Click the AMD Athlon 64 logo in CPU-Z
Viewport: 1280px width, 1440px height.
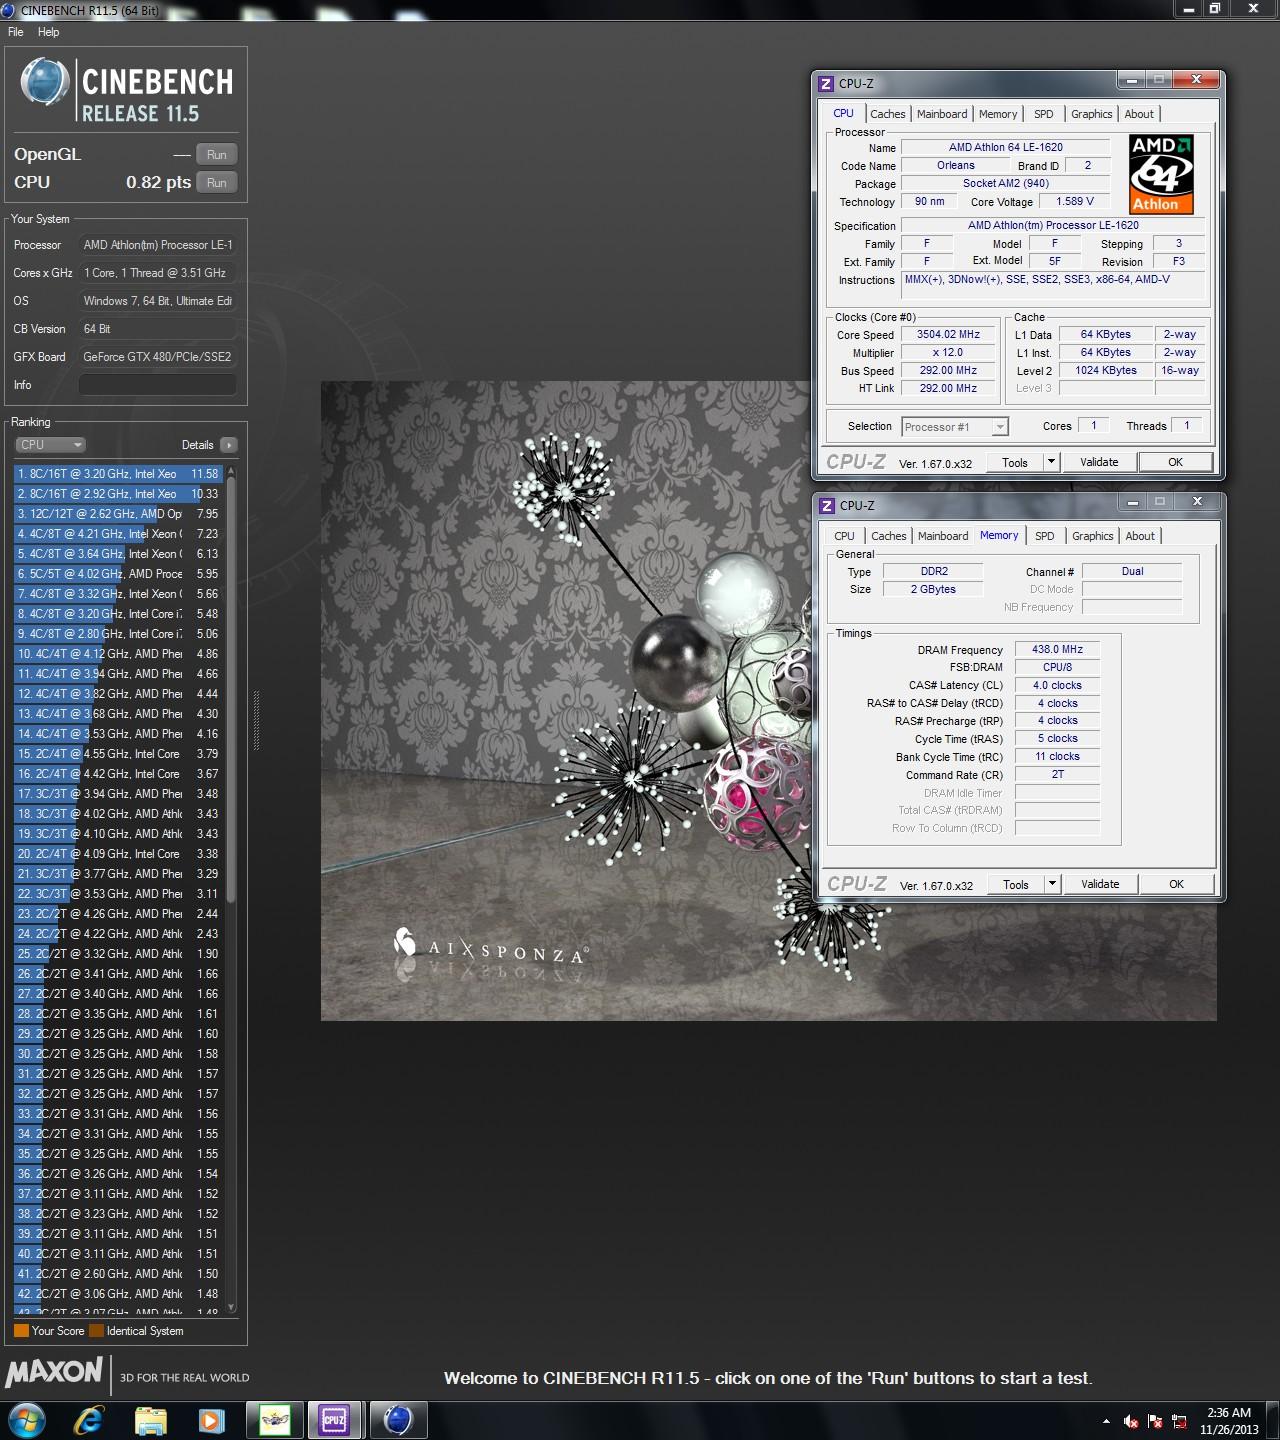1161,175
